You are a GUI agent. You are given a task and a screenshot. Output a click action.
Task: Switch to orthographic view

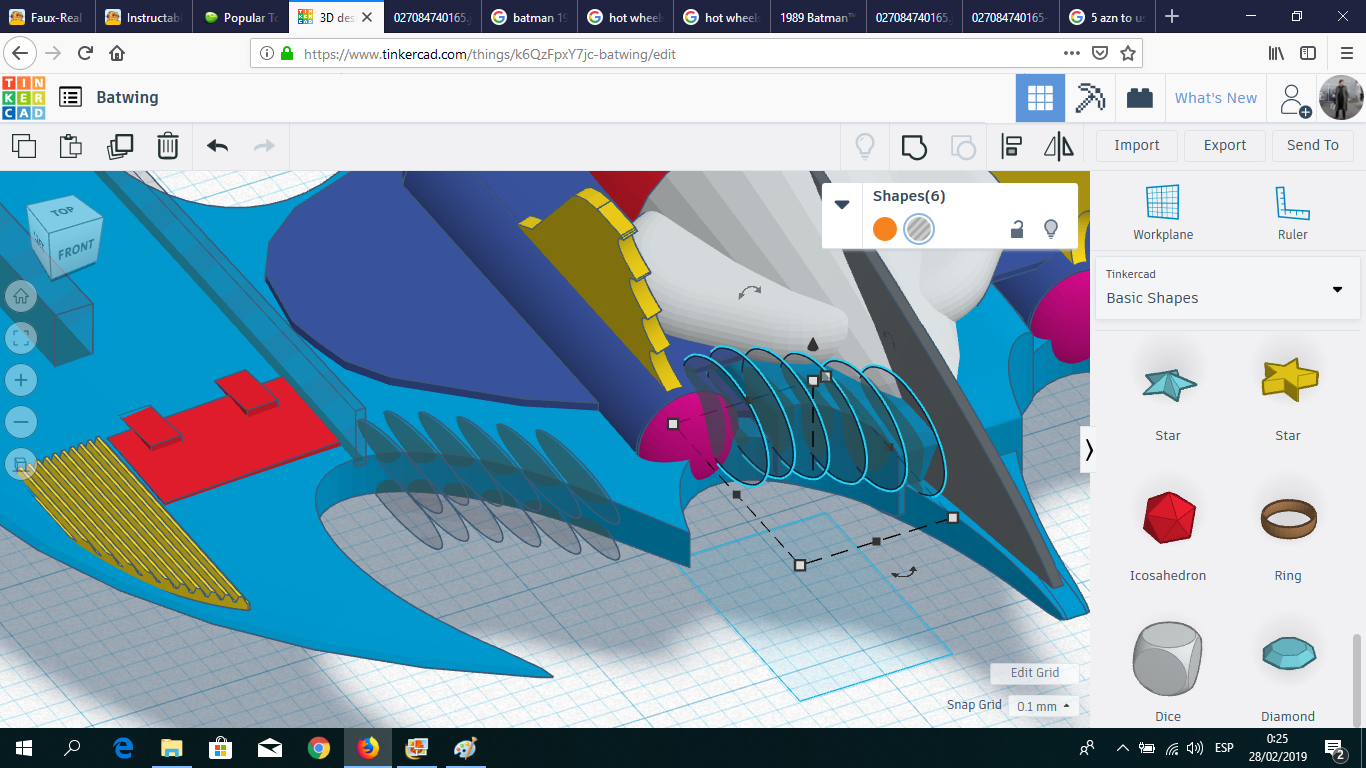(21, 464)
